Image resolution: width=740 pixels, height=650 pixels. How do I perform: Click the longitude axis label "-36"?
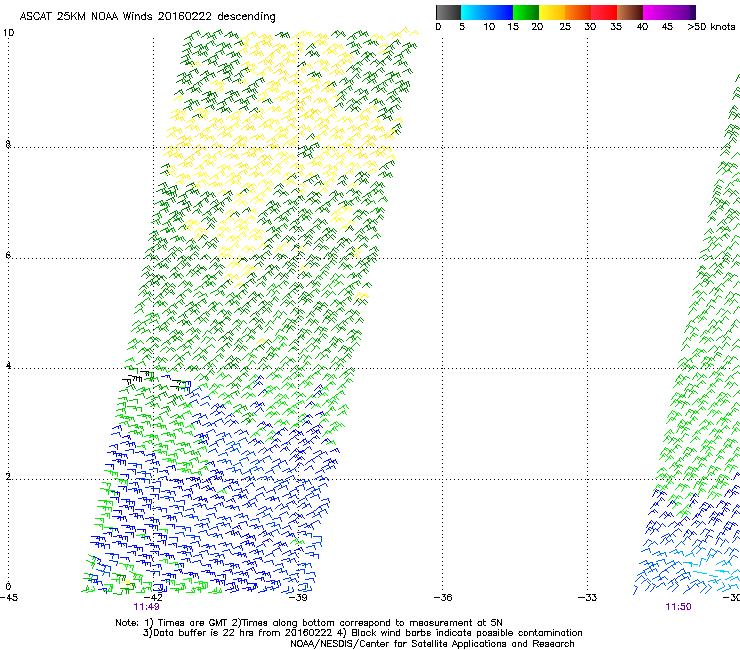443,598
